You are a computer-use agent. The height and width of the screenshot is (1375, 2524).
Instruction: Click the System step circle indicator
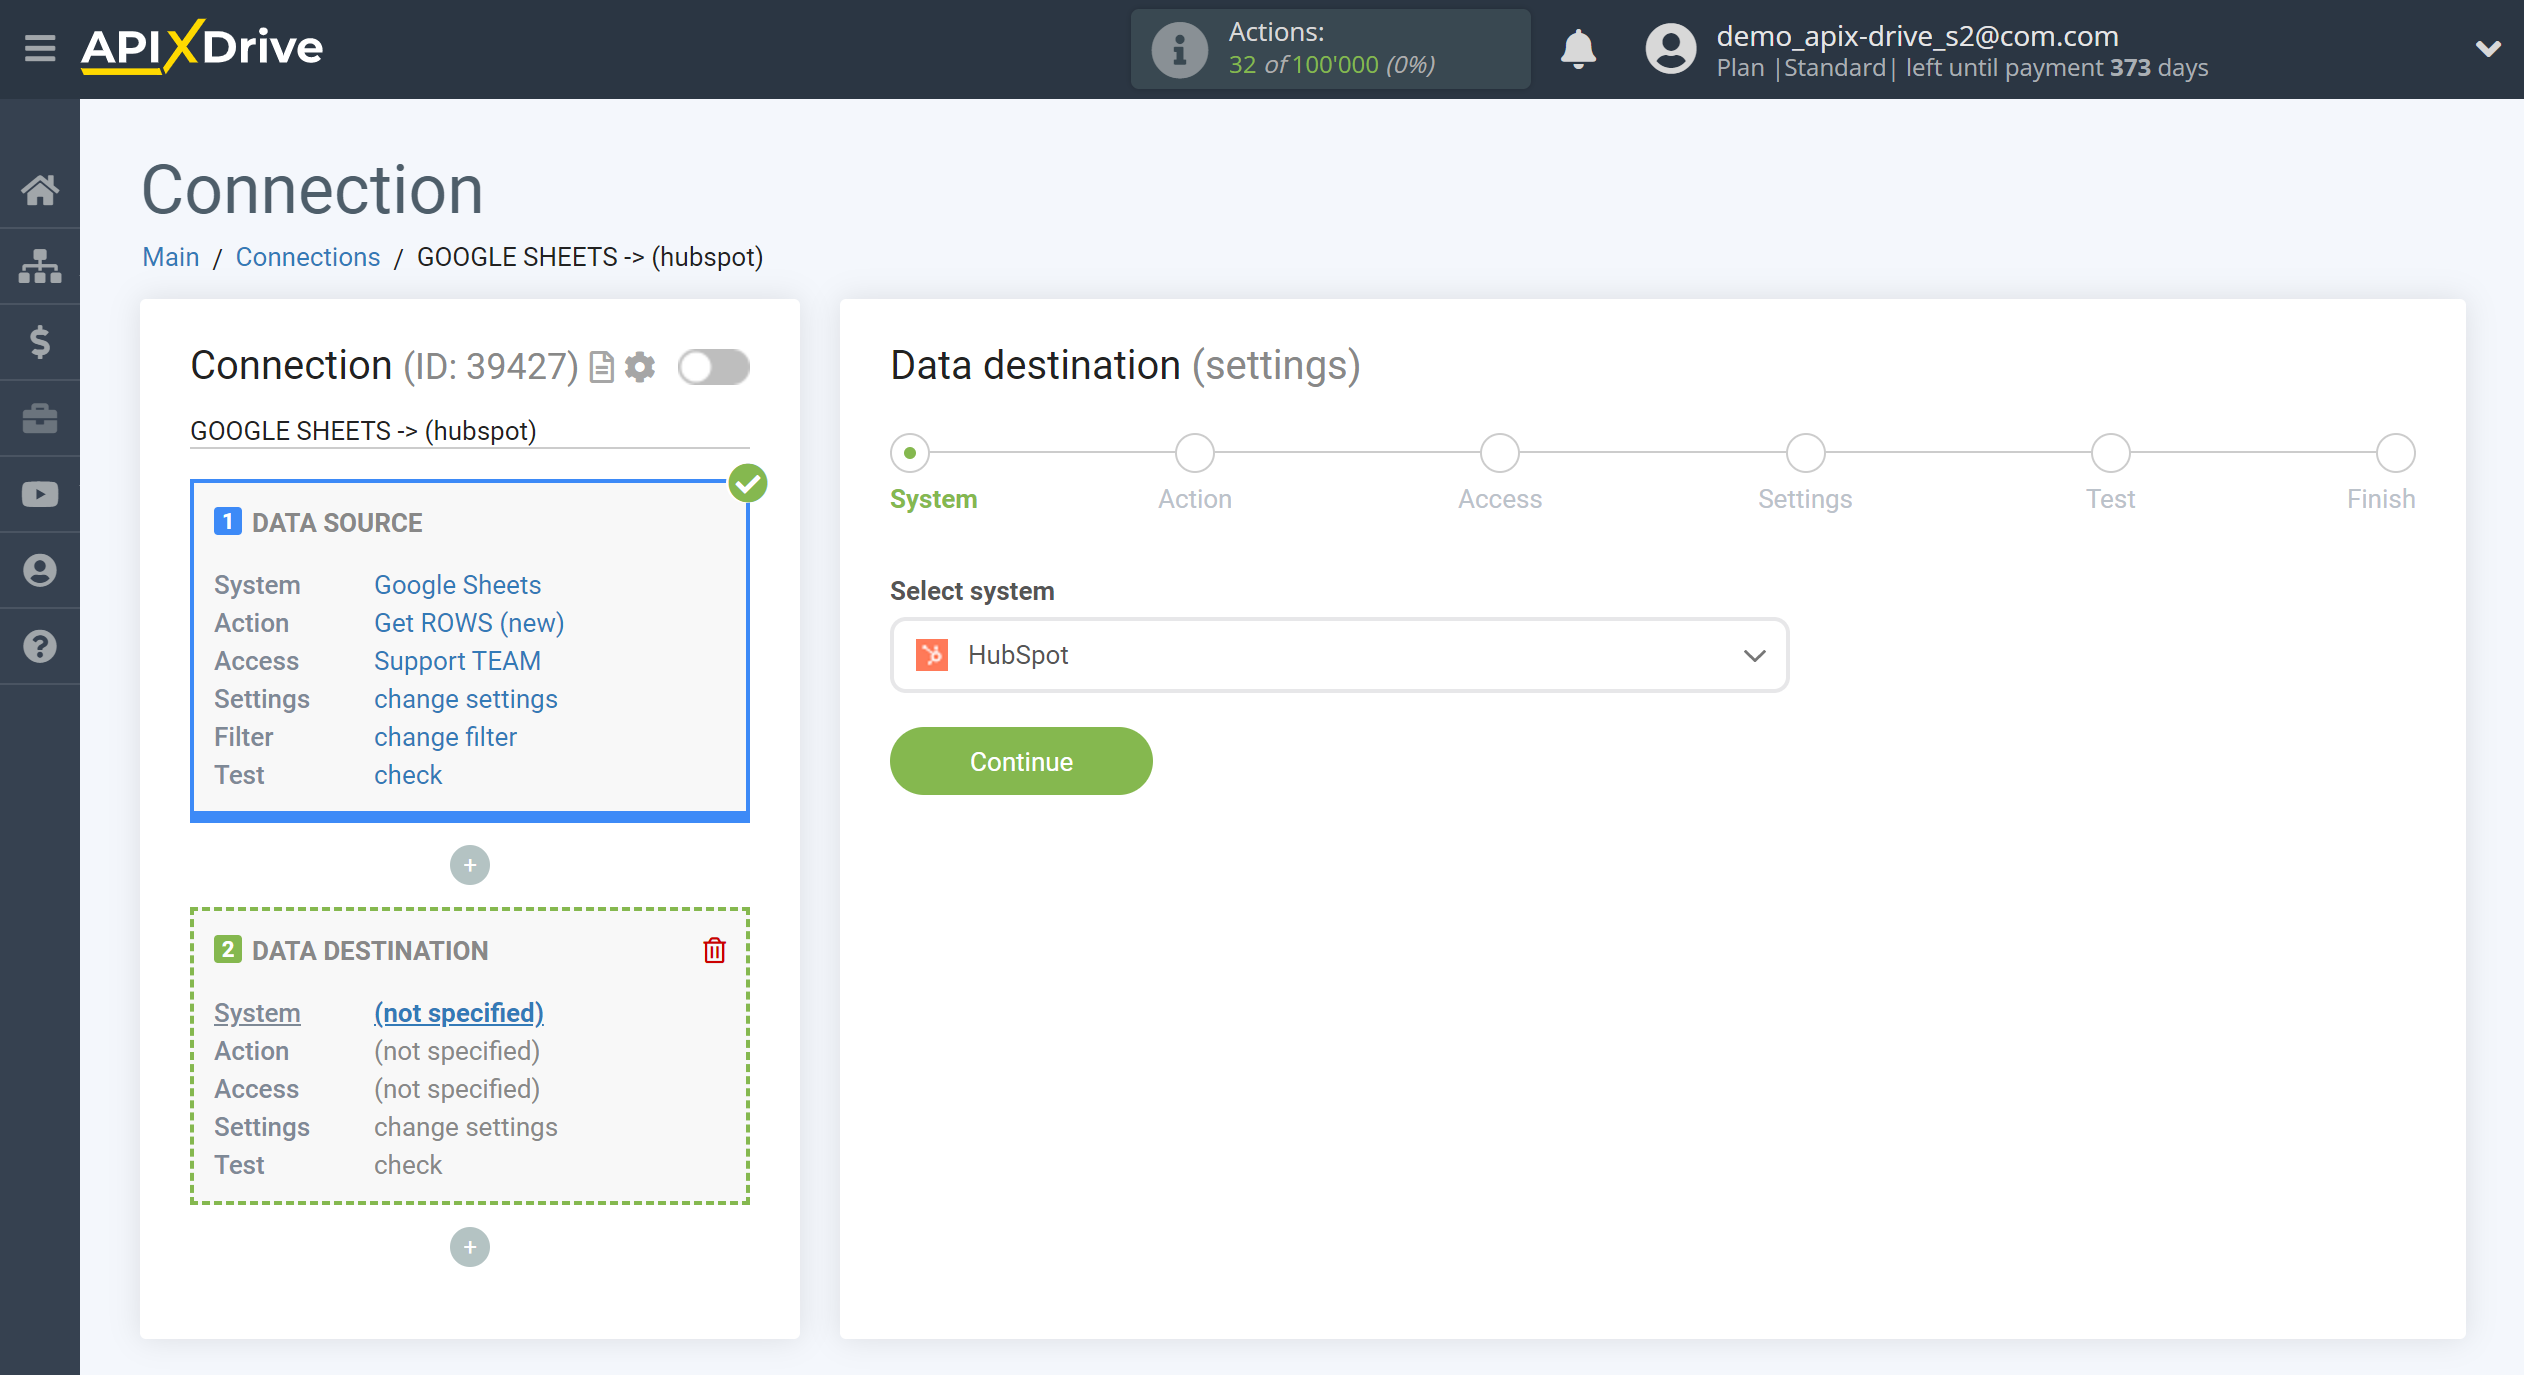point(909,452)
